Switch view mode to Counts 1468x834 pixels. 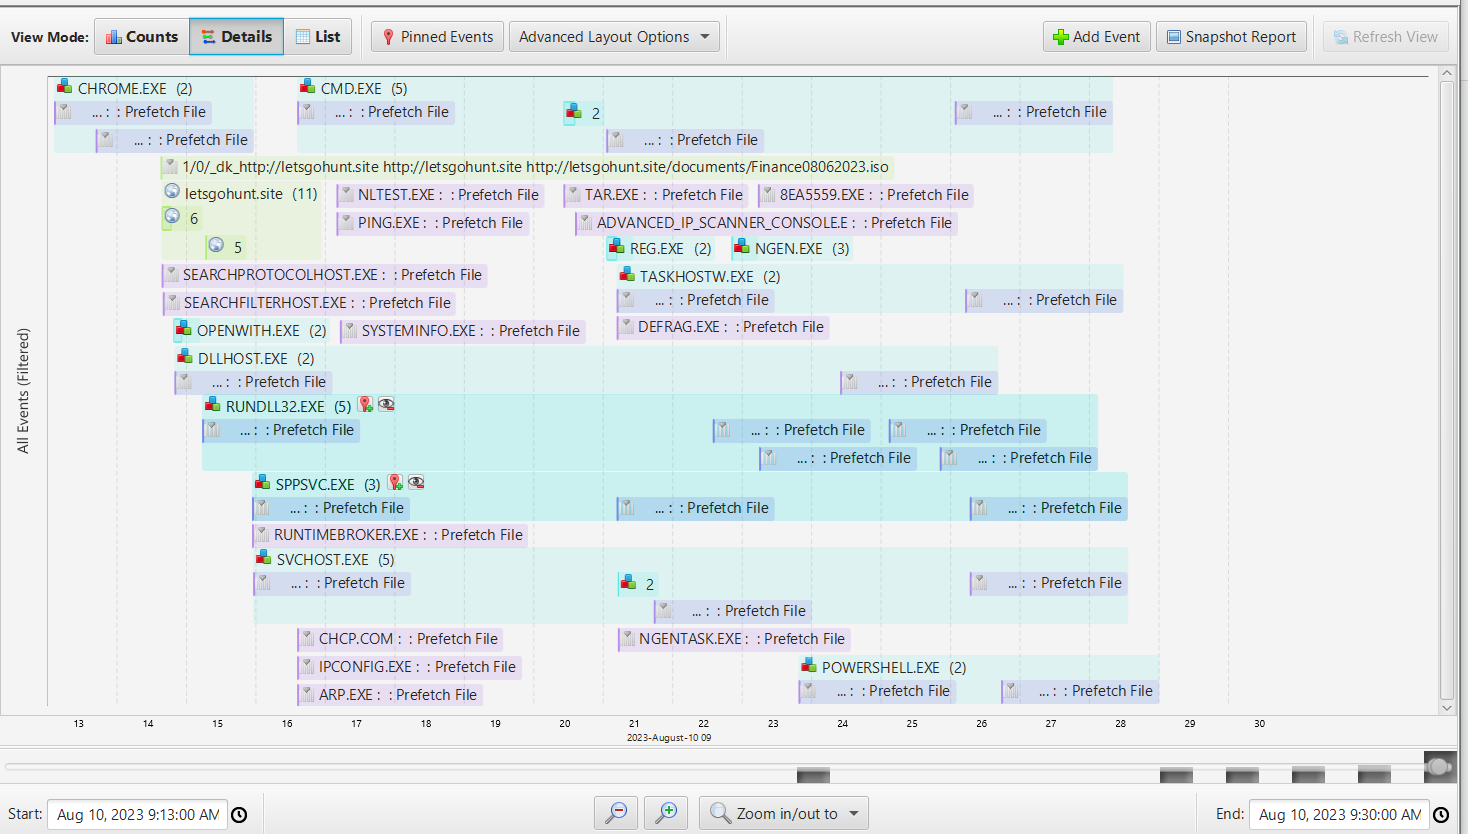(142, 37)
